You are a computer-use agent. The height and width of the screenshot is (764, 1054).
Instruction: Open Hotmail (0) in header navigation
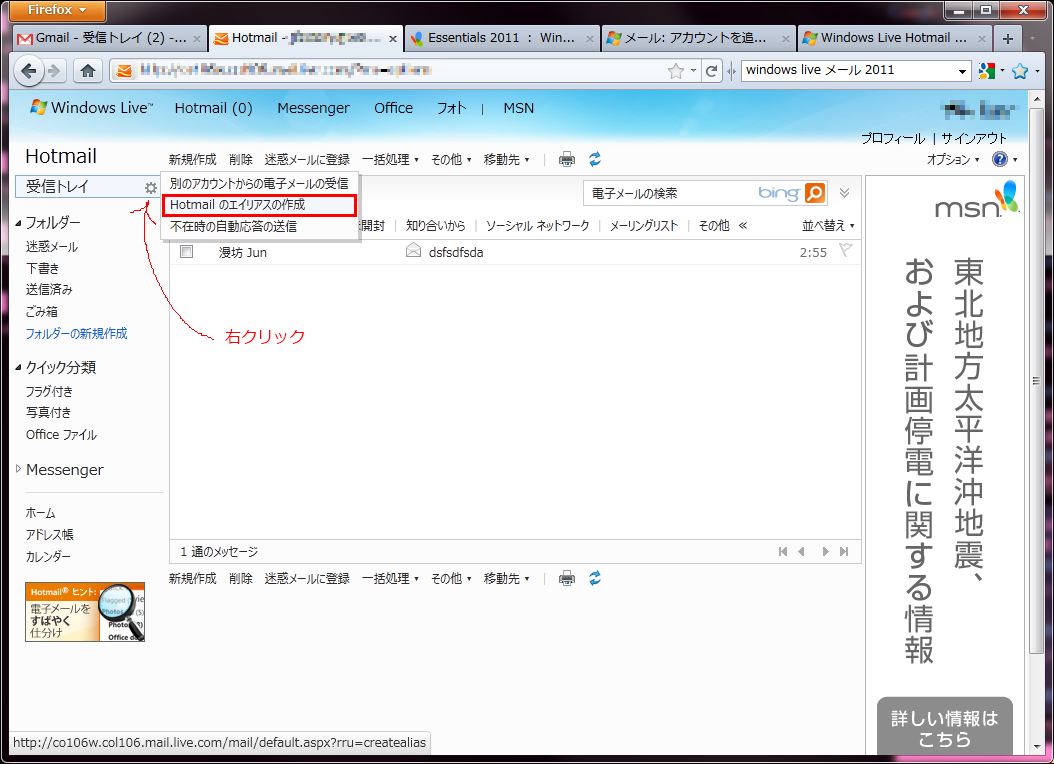[213, 108]
